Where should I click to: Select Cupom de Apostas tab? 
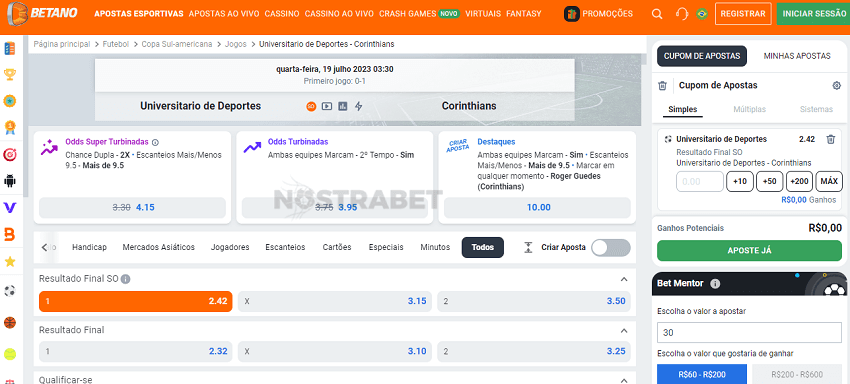(x=701, y=56)
